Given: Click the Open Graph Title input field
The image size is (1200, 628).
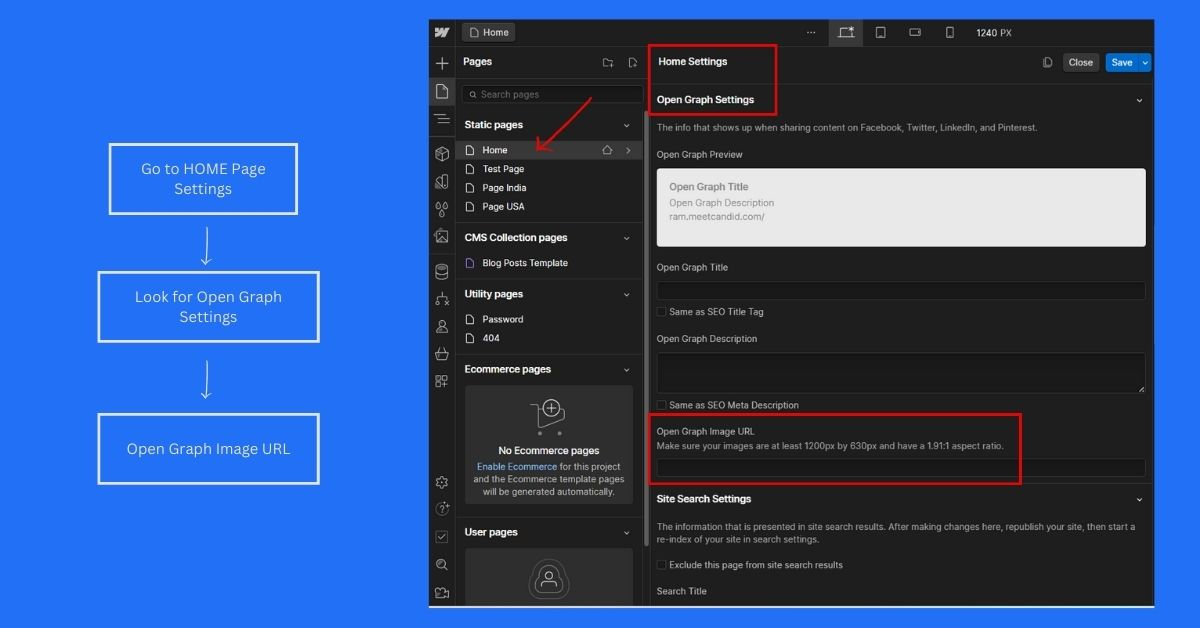Looking at the screenshot, I should click(901, 291).
